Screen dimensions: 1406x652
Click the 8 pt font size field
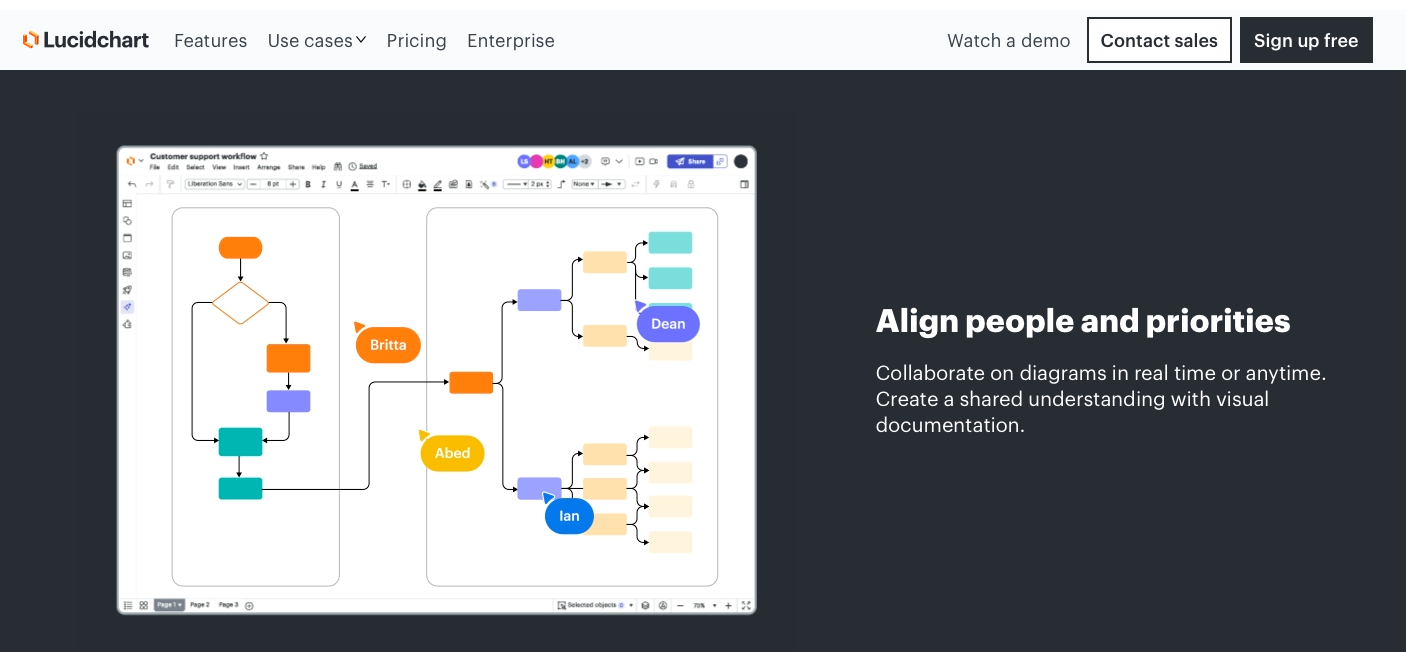tap(273, 184)
